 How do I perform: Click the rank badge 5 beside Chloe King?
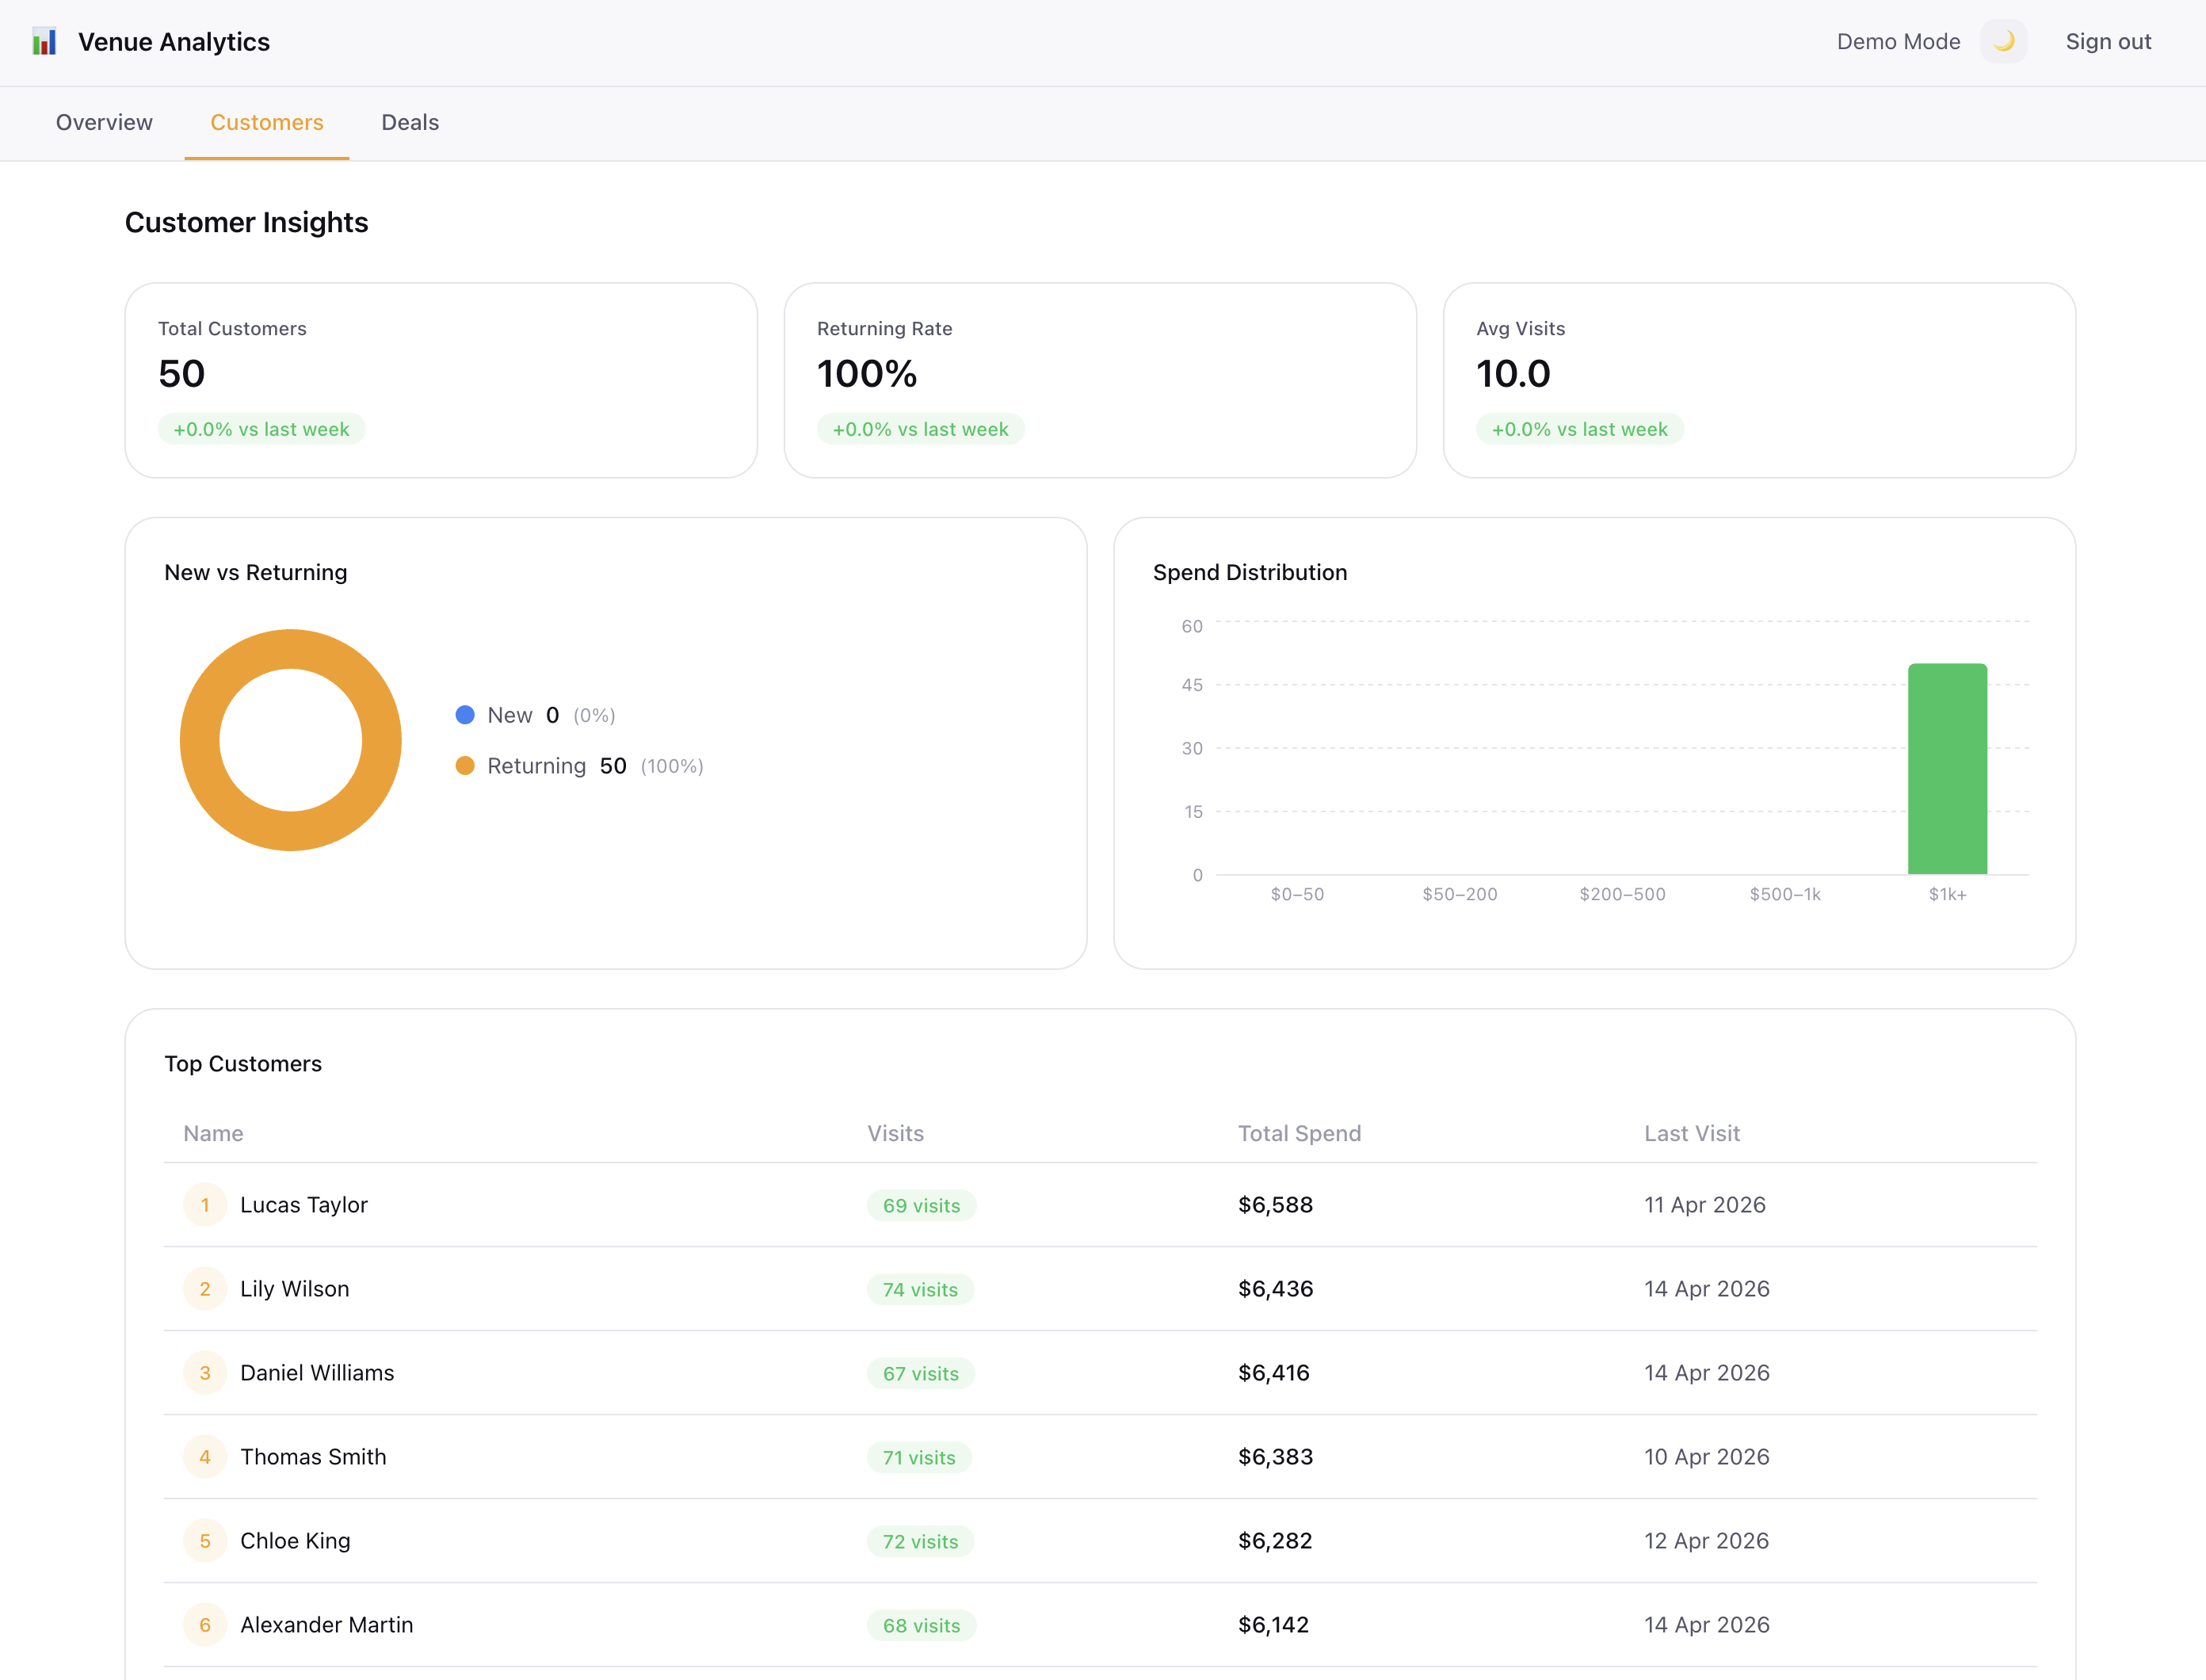pyautogui.click(x=204, y=1541)
